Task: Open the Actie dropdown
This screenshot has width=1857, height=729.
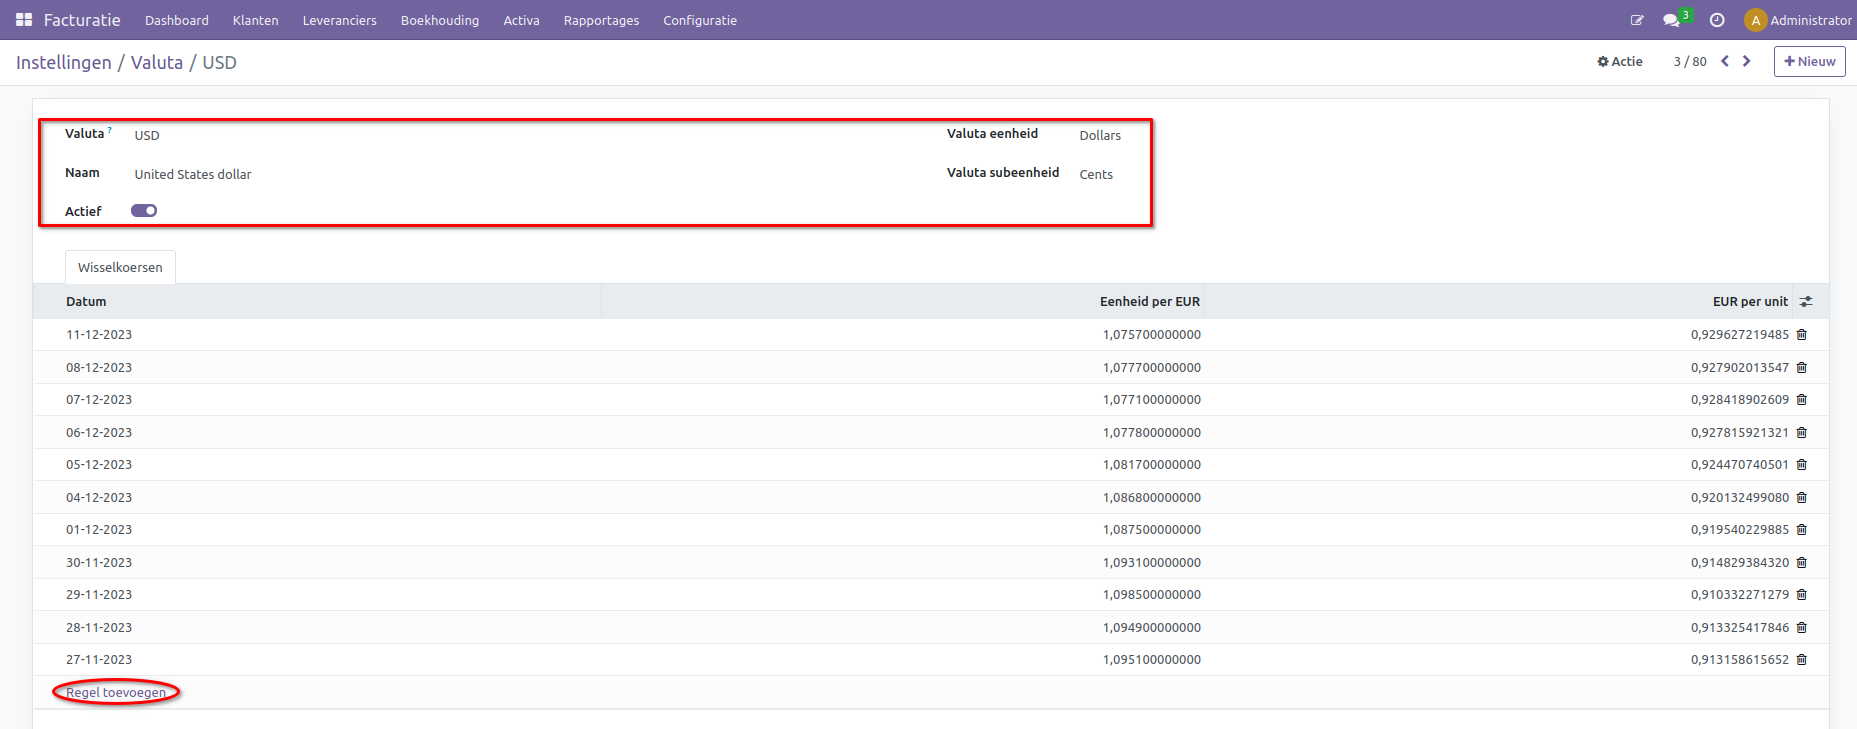Action: coord(1620,61)
